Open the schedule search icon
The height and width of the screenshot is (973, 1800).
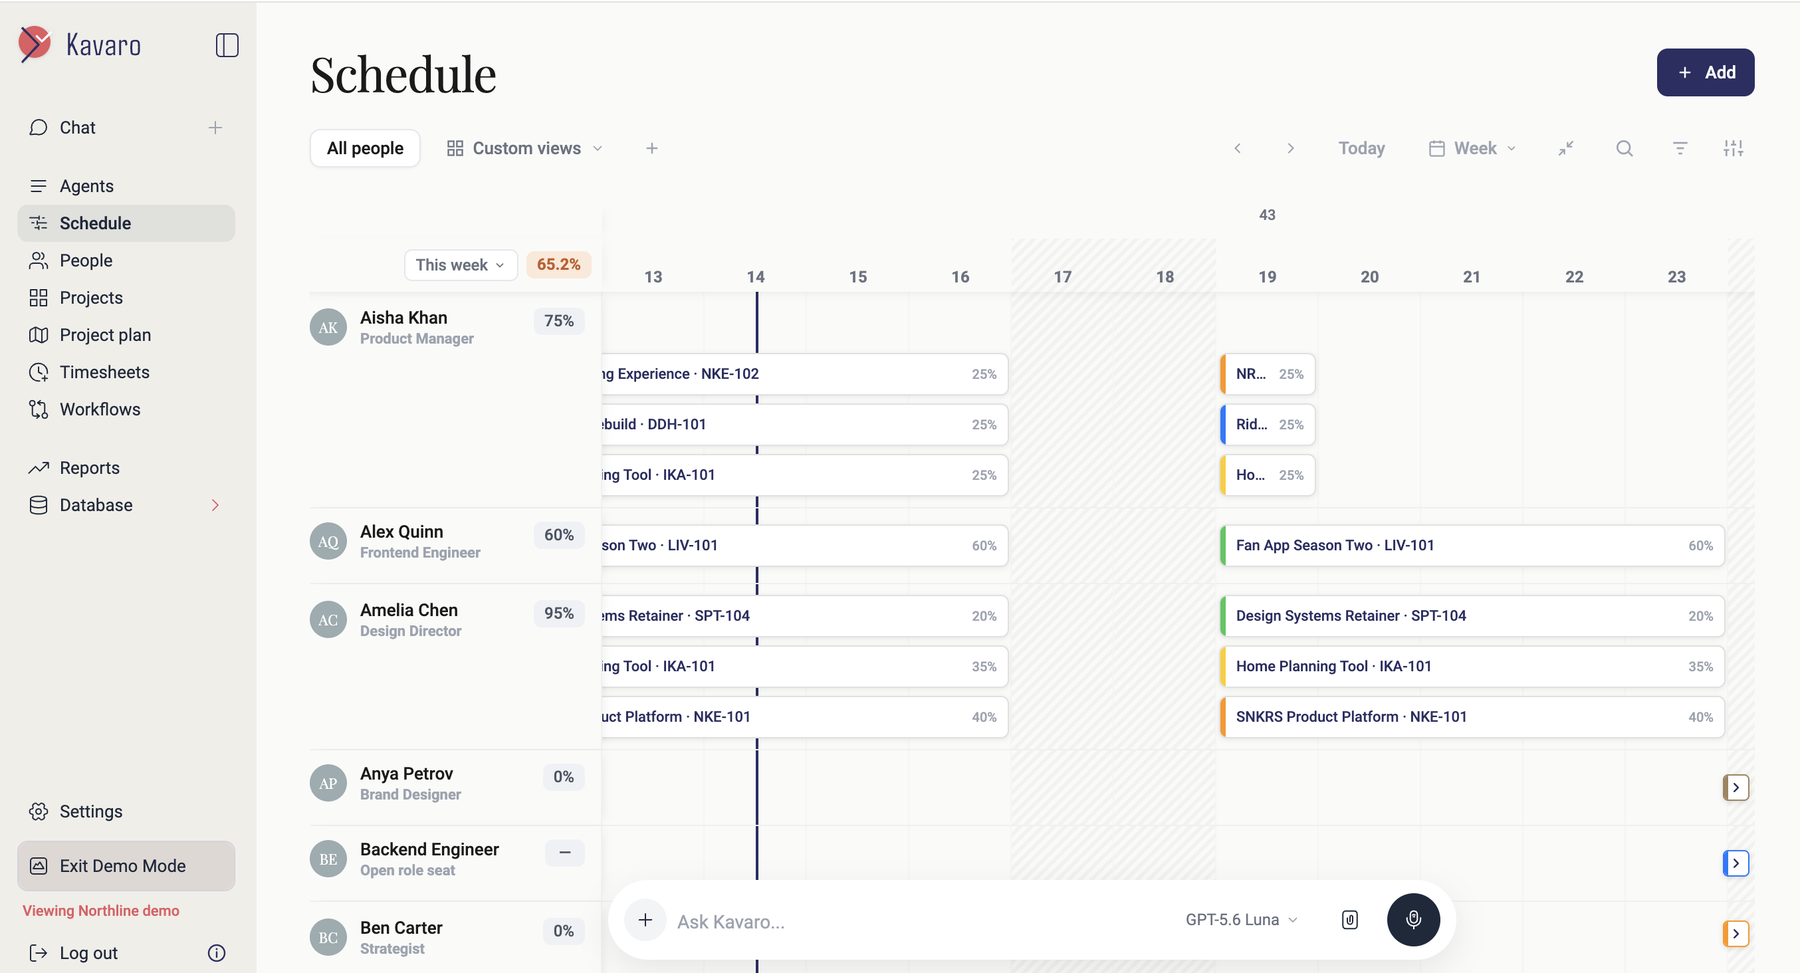tap(1624, 148)
